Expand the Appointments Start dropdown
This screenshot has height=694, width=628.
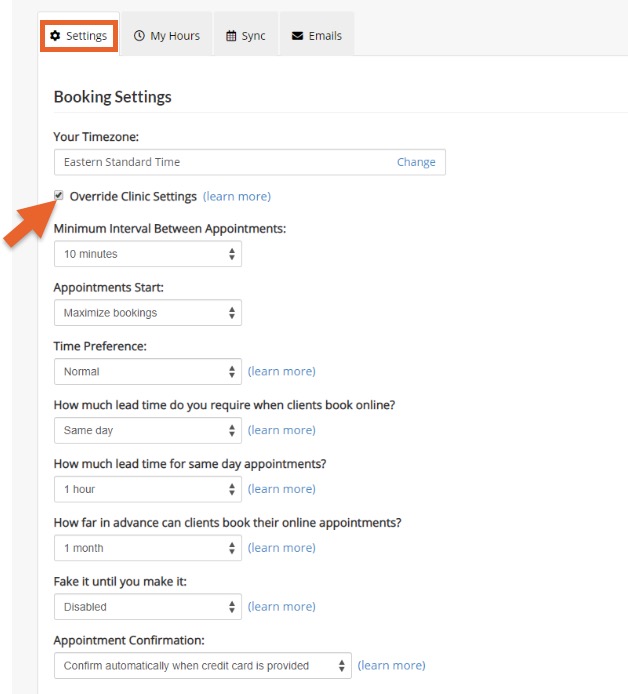tap(148, 312)
